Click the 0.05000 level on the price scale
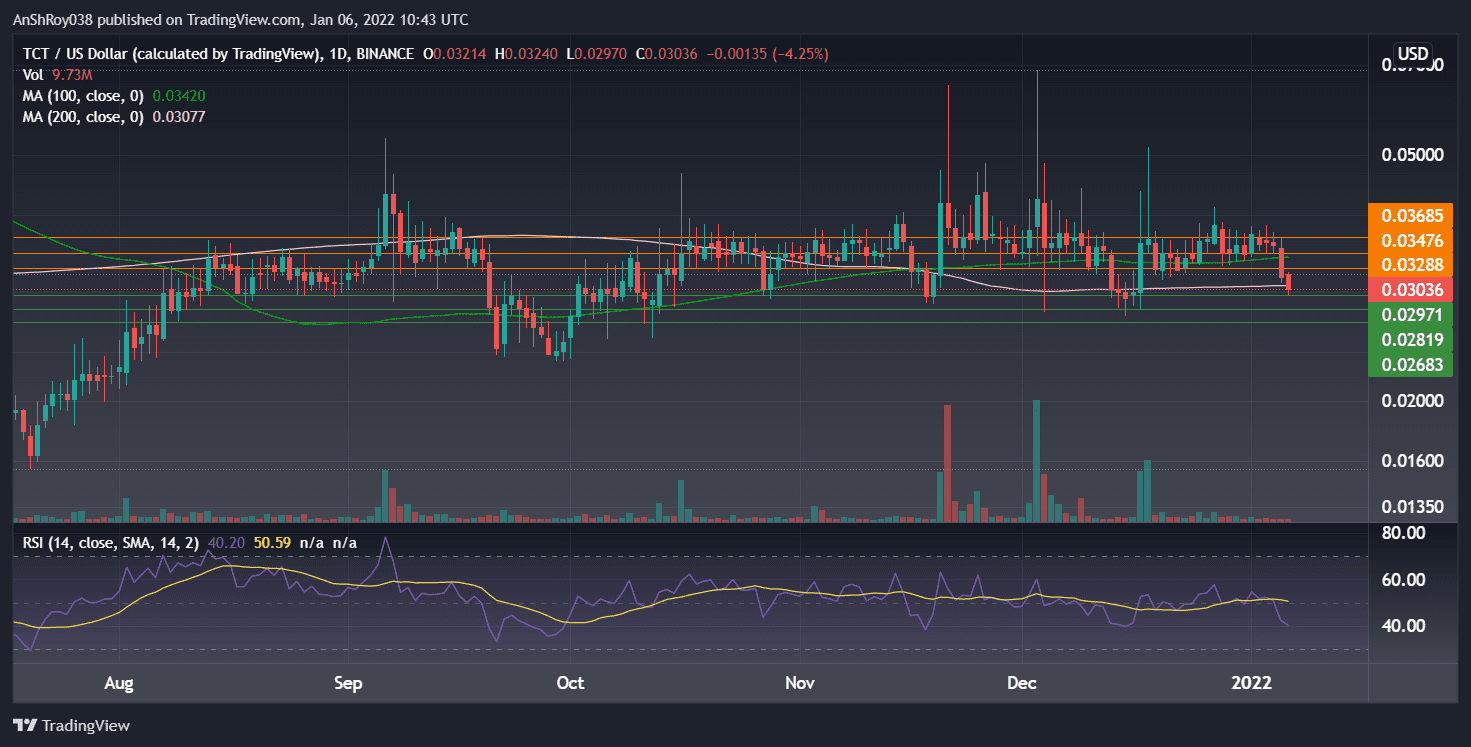1471x747 pixels. coord(1411,154)
